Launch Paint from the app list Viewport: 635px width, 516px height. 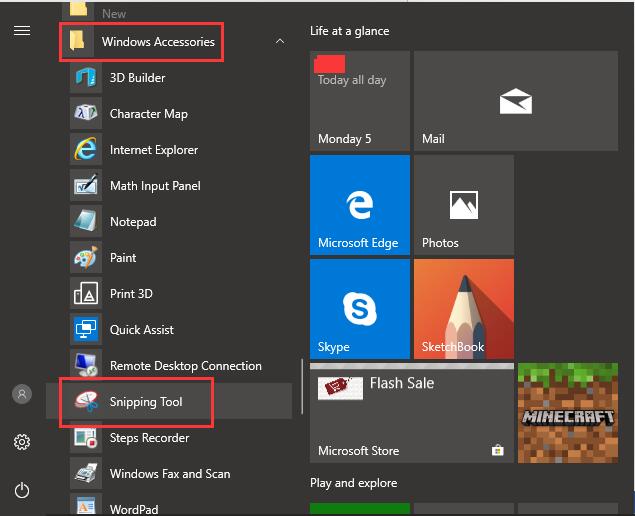pos(169,258)
